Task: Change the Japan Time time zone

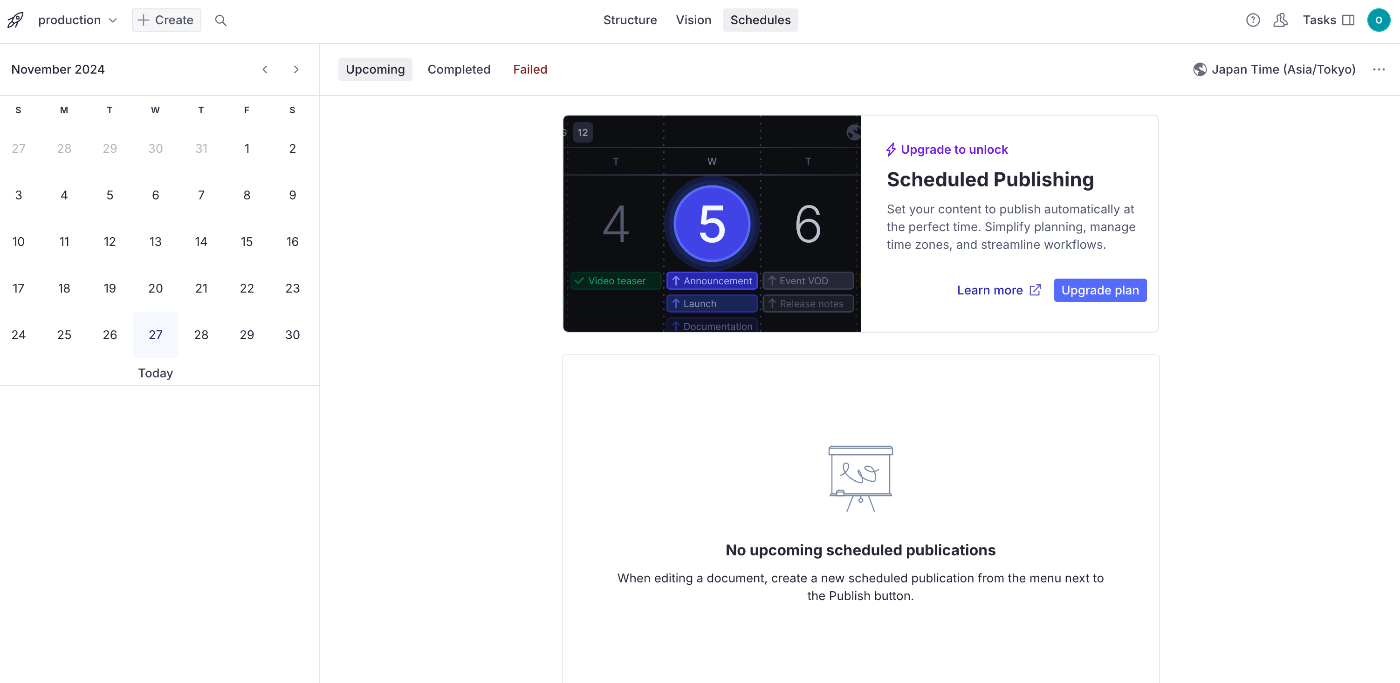Action: click(1274, 69)
